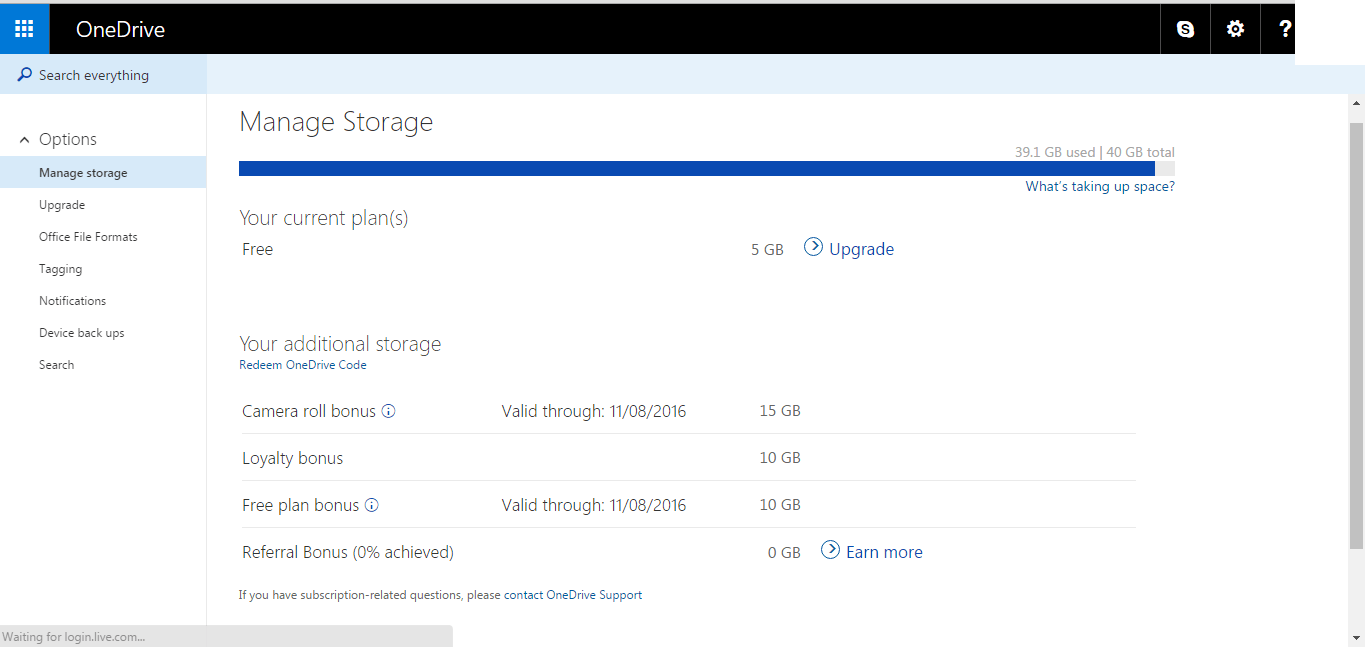
Task: Open the Office 365 app launcher
Action: pos(24,28)
